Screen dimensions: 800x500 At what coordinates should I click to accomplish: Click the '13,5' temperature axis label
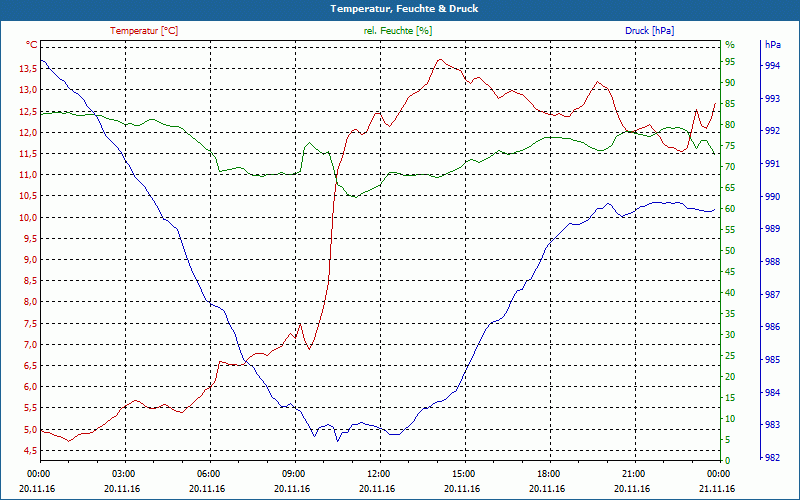(28, 69)
